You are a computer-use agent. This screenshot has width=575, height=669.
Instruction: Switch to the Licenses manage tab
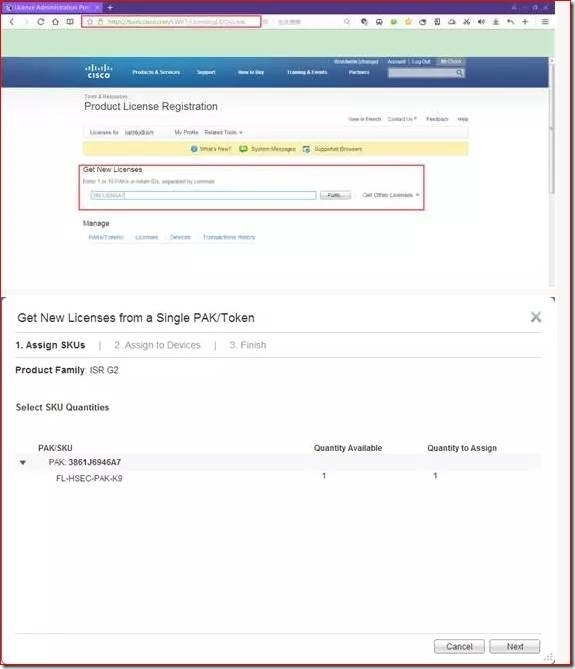click(x=146, y=237)
